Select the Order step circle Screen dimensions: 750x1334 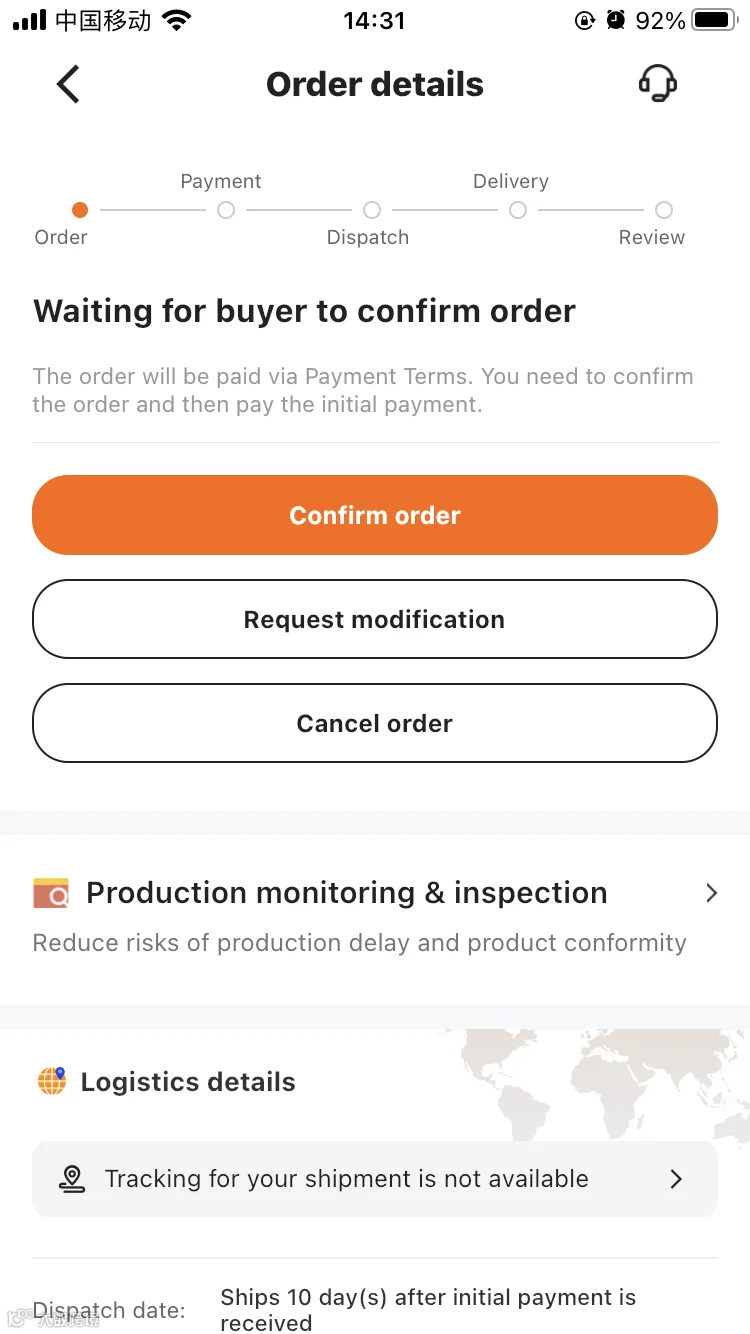click(x=80, y=210)
